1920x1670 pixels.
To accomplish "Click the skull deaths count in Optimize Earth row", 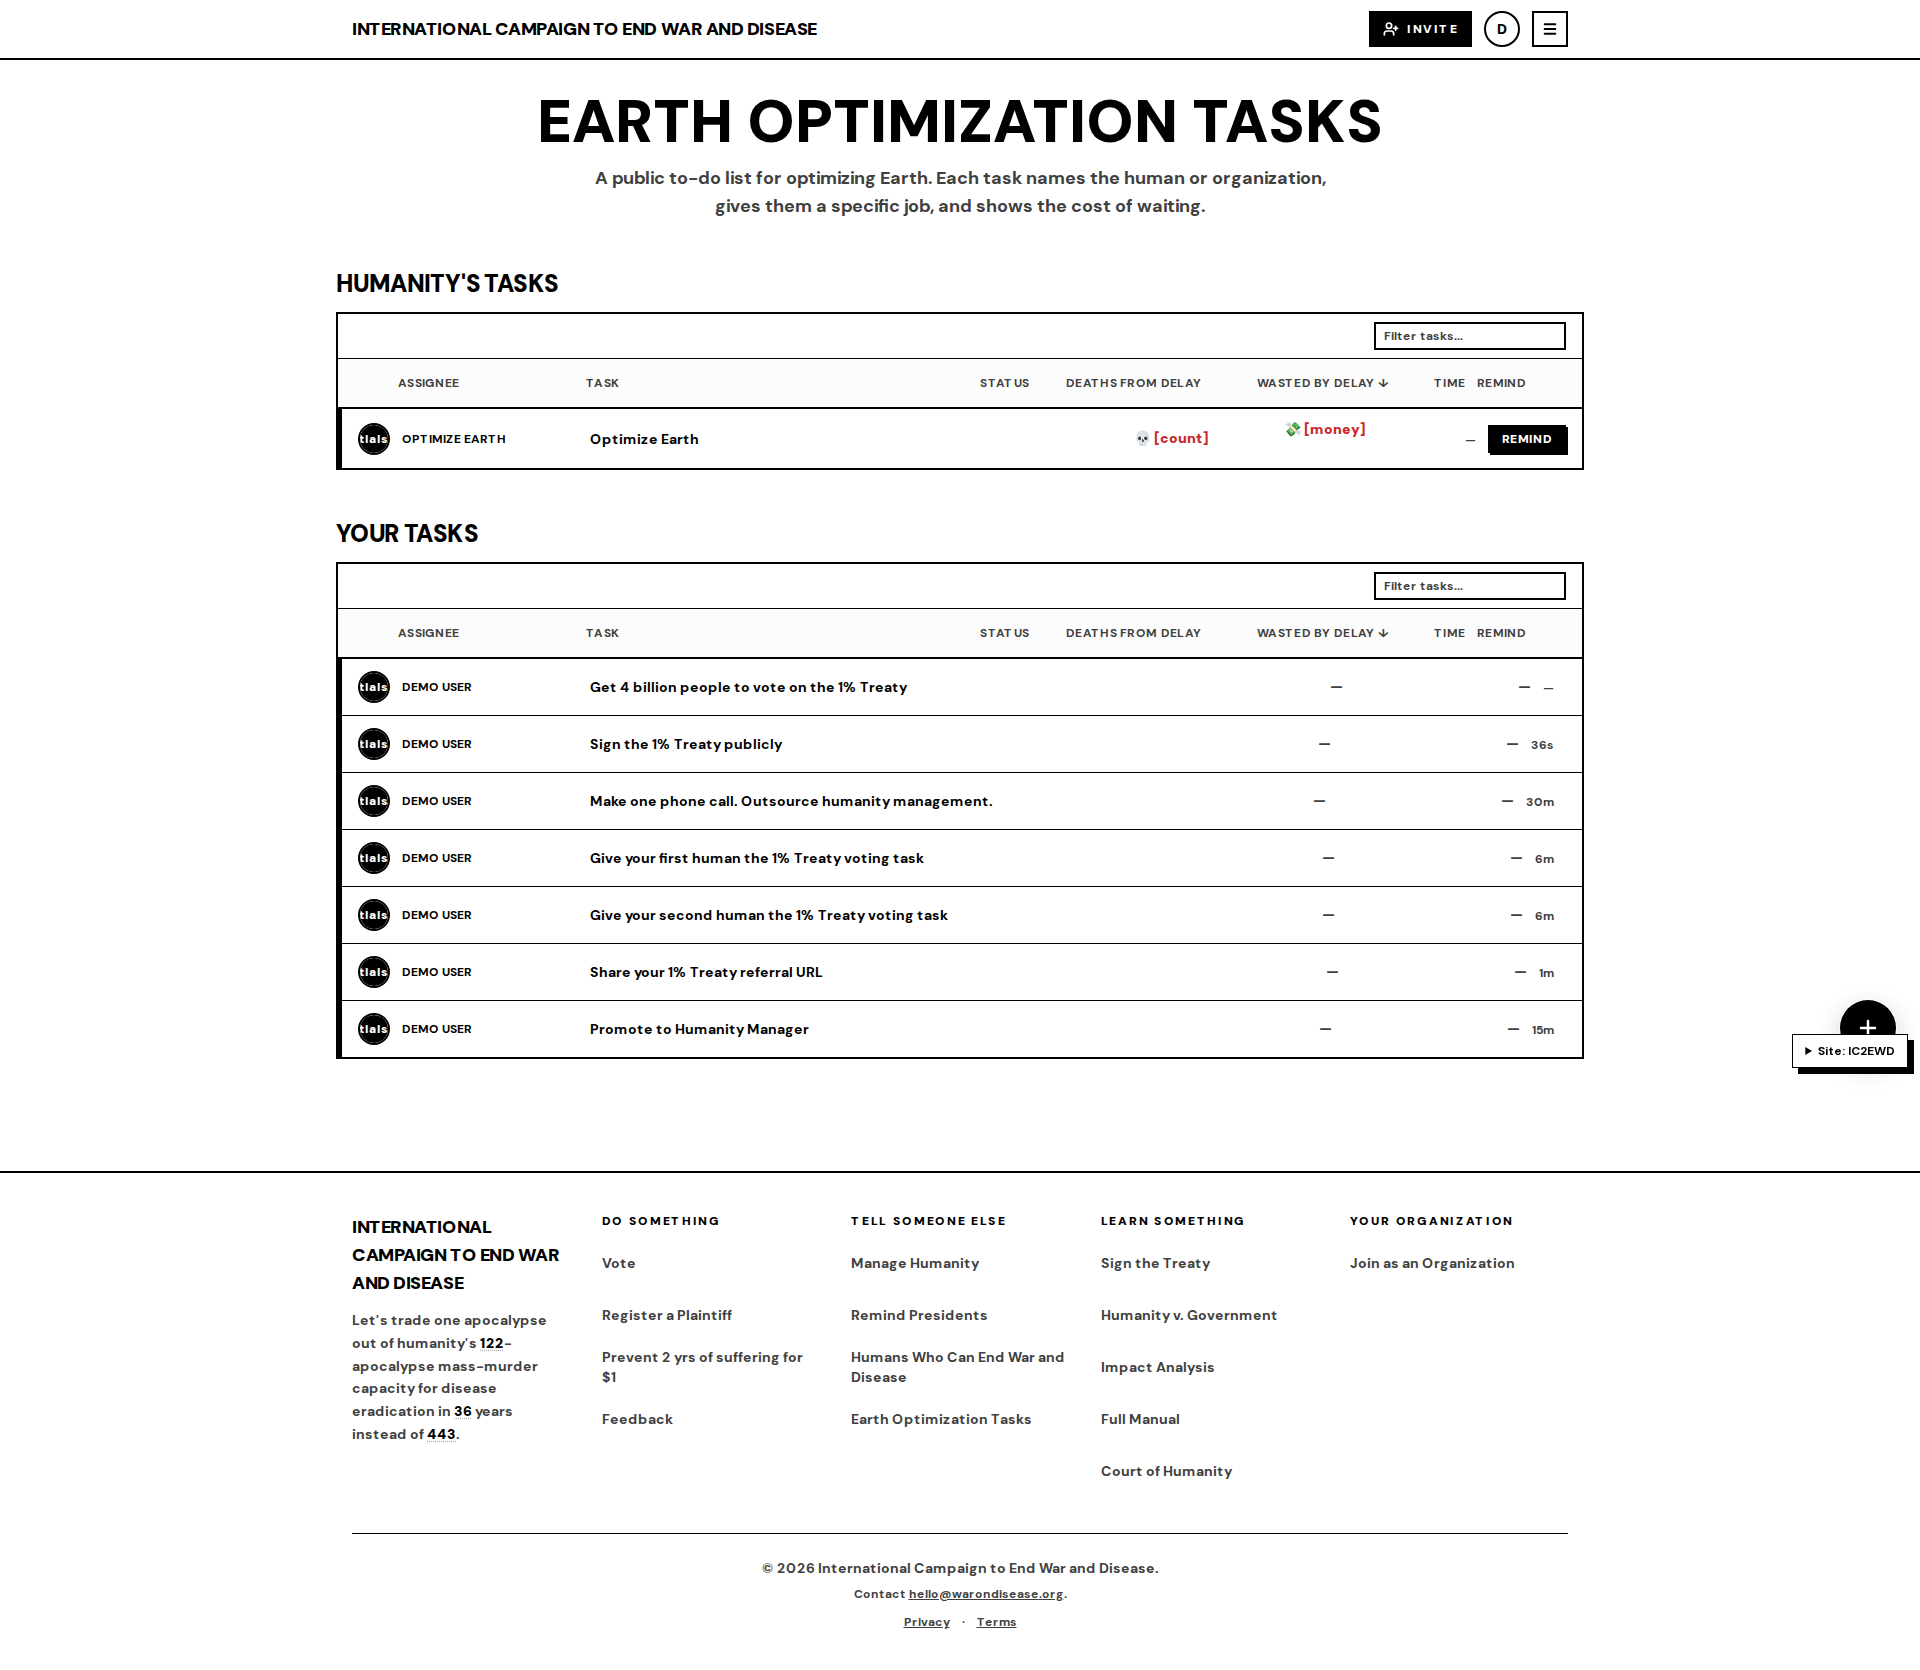I will [1172, 438].
